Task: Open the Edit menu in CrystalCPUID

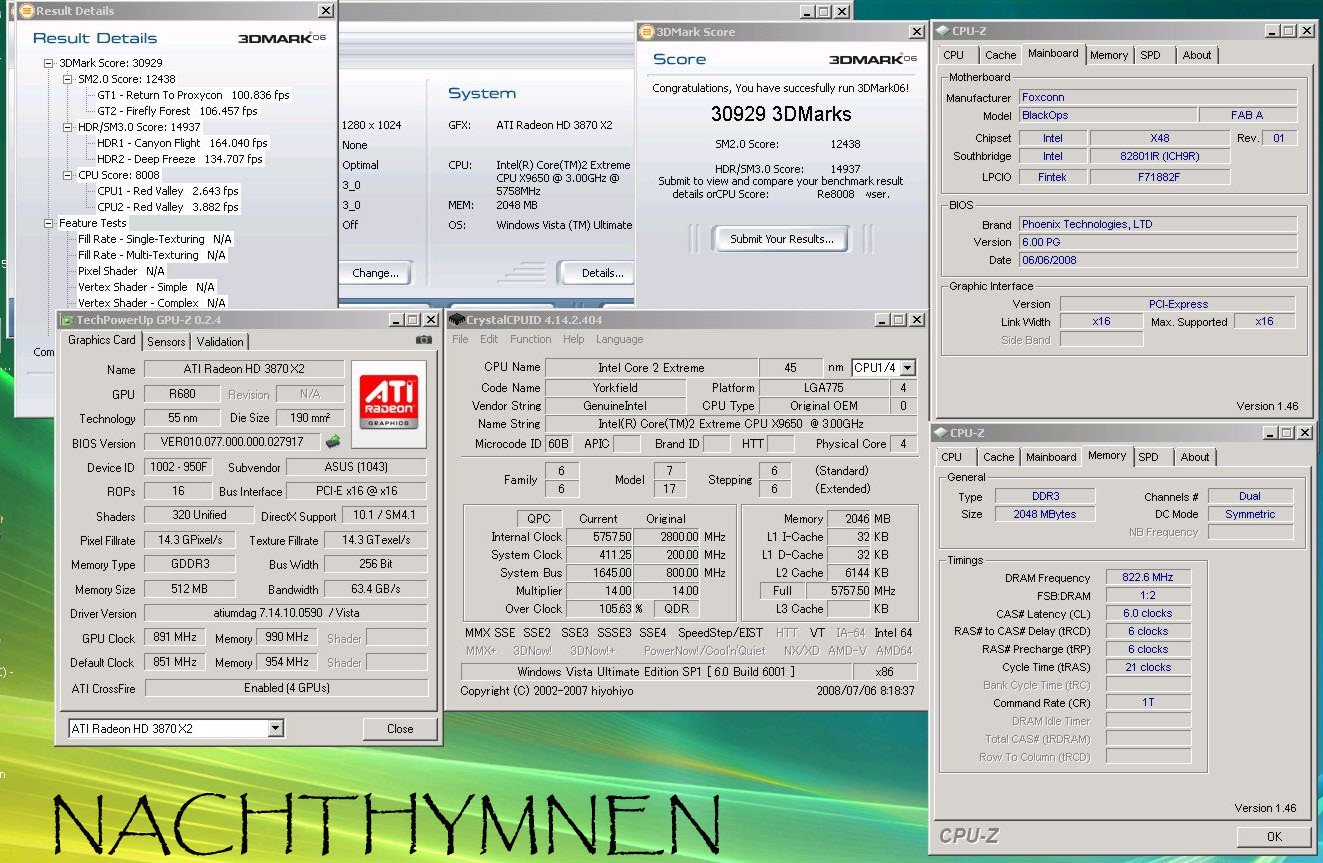Action: 489,339
